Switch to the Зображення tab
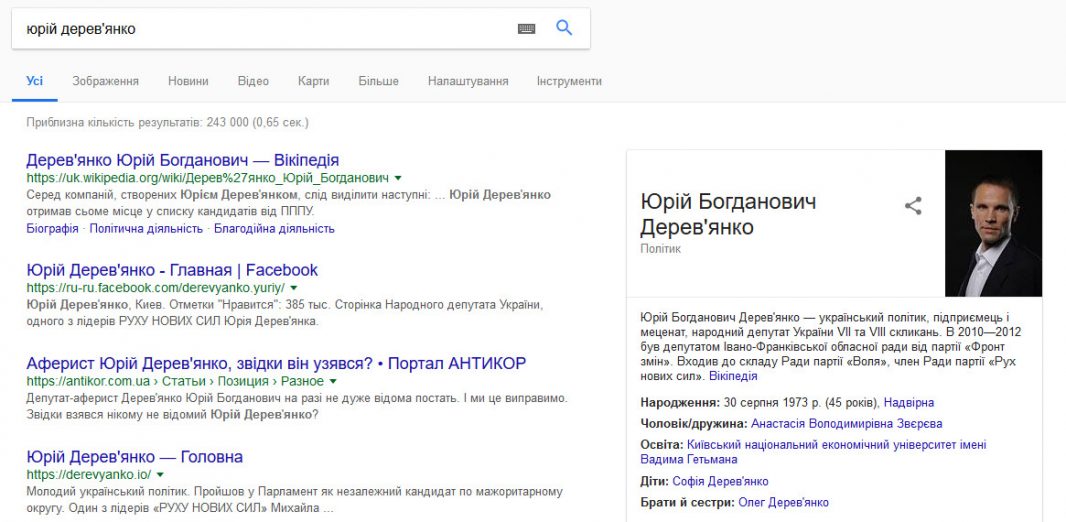This screenshot has width=1066, height=522. pos(105,81)
